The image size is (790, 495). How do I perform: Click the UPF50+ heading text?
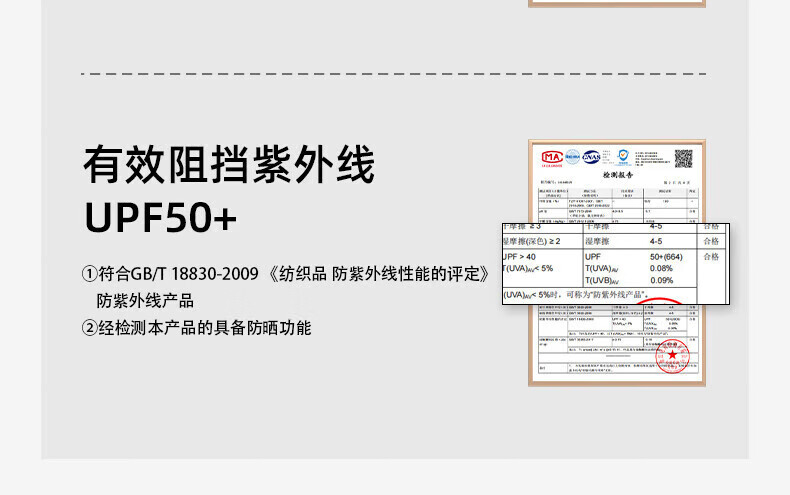(161, 217)
